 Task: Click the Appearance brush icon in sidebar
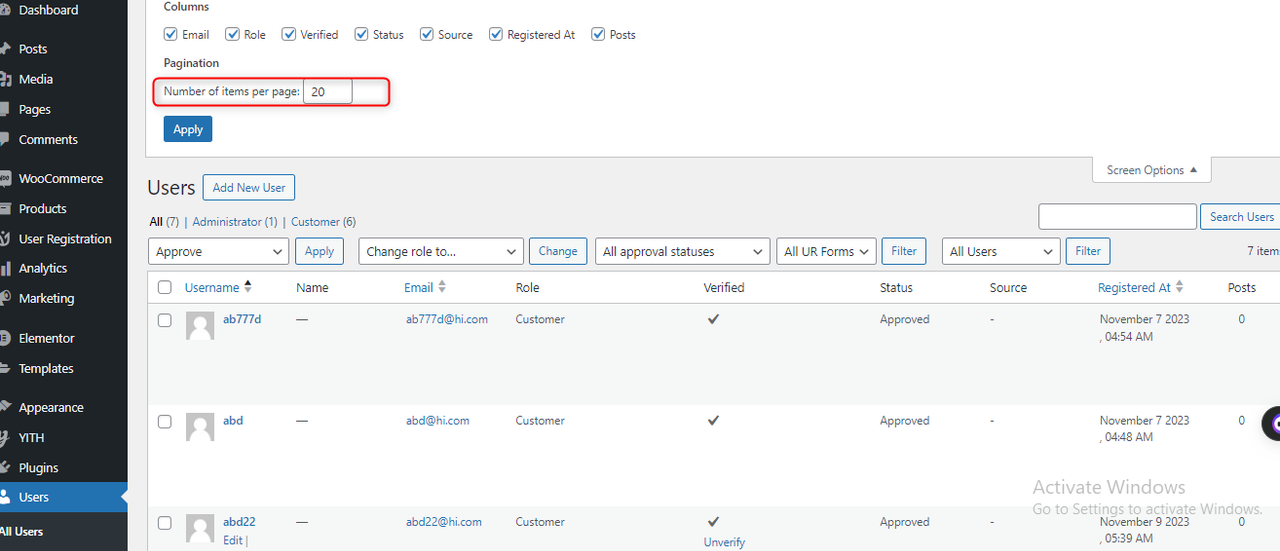(6, 407)
